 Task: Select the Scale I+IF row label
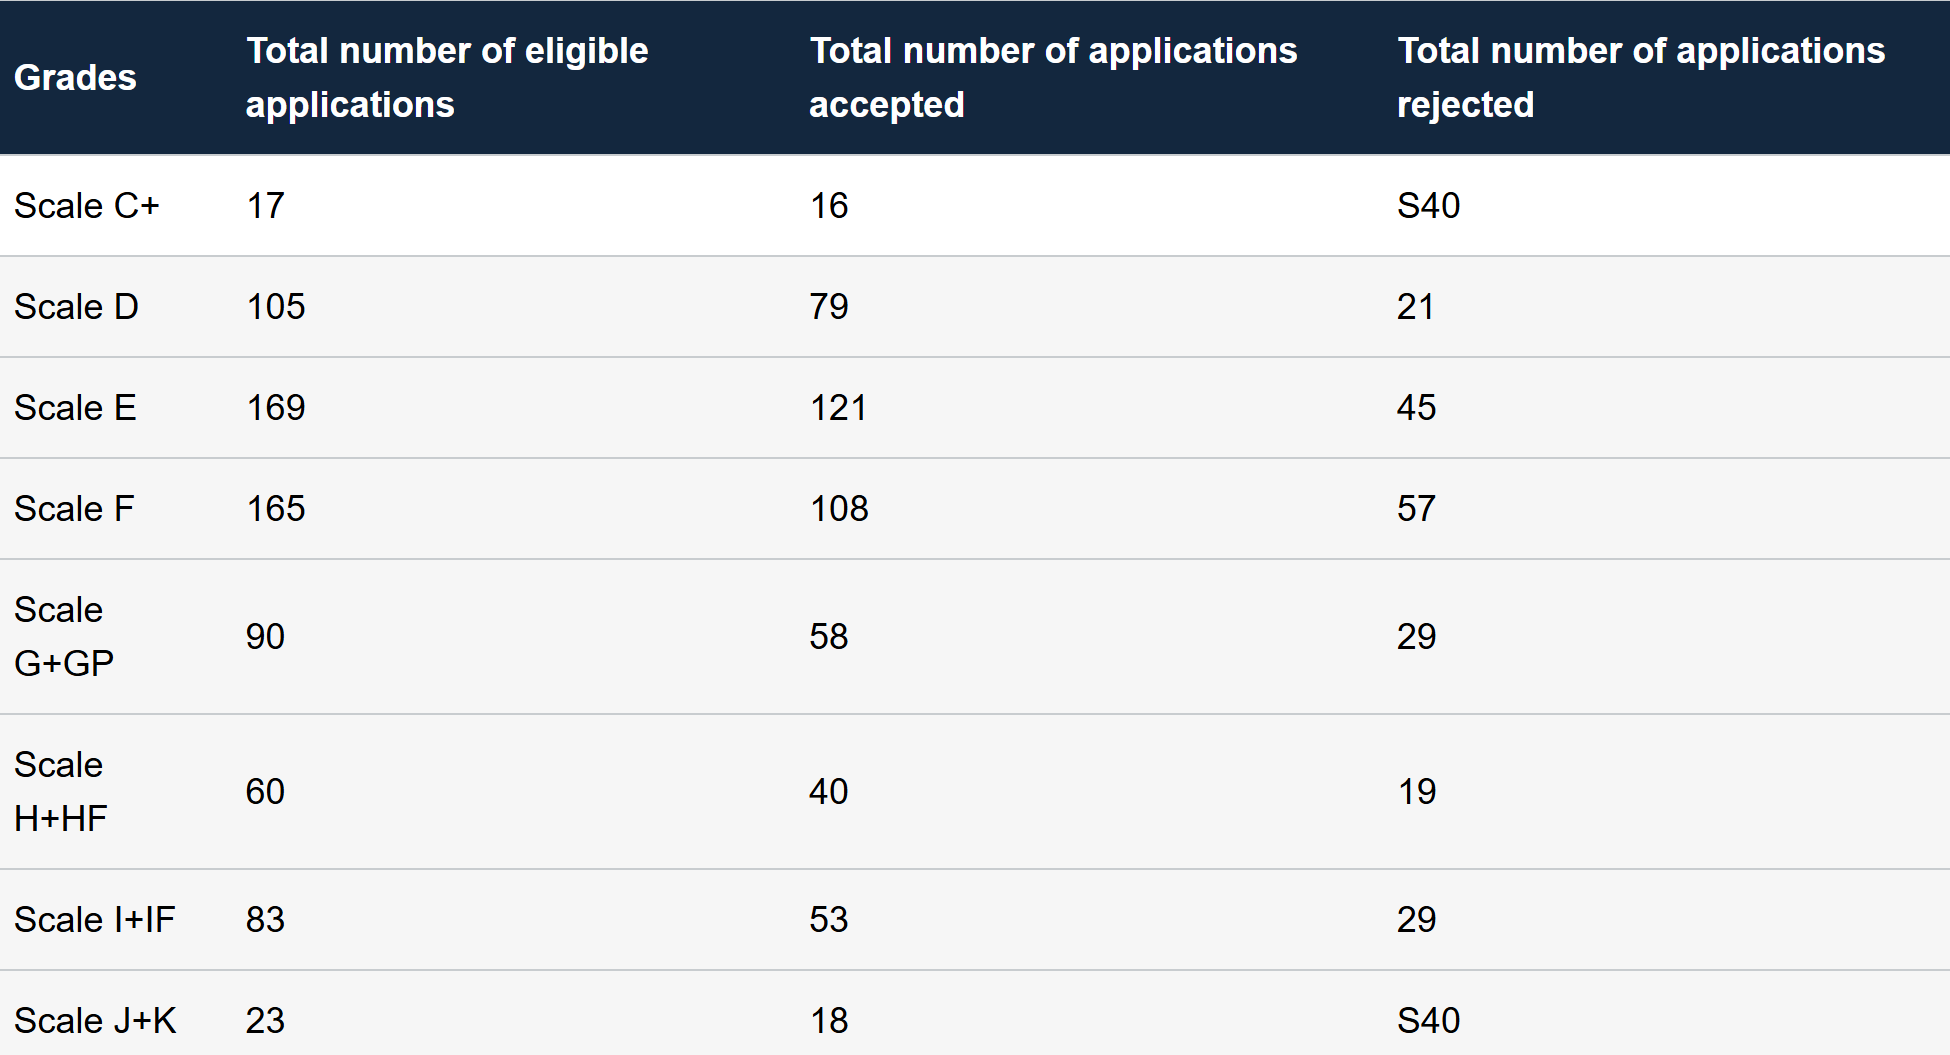click(94, 920)
